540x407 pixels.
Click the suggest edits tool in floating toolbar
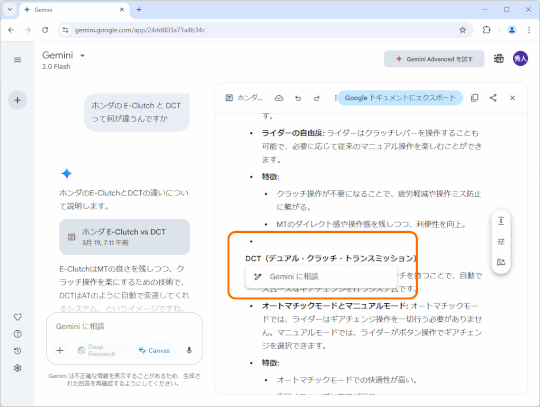pos(501,262)
